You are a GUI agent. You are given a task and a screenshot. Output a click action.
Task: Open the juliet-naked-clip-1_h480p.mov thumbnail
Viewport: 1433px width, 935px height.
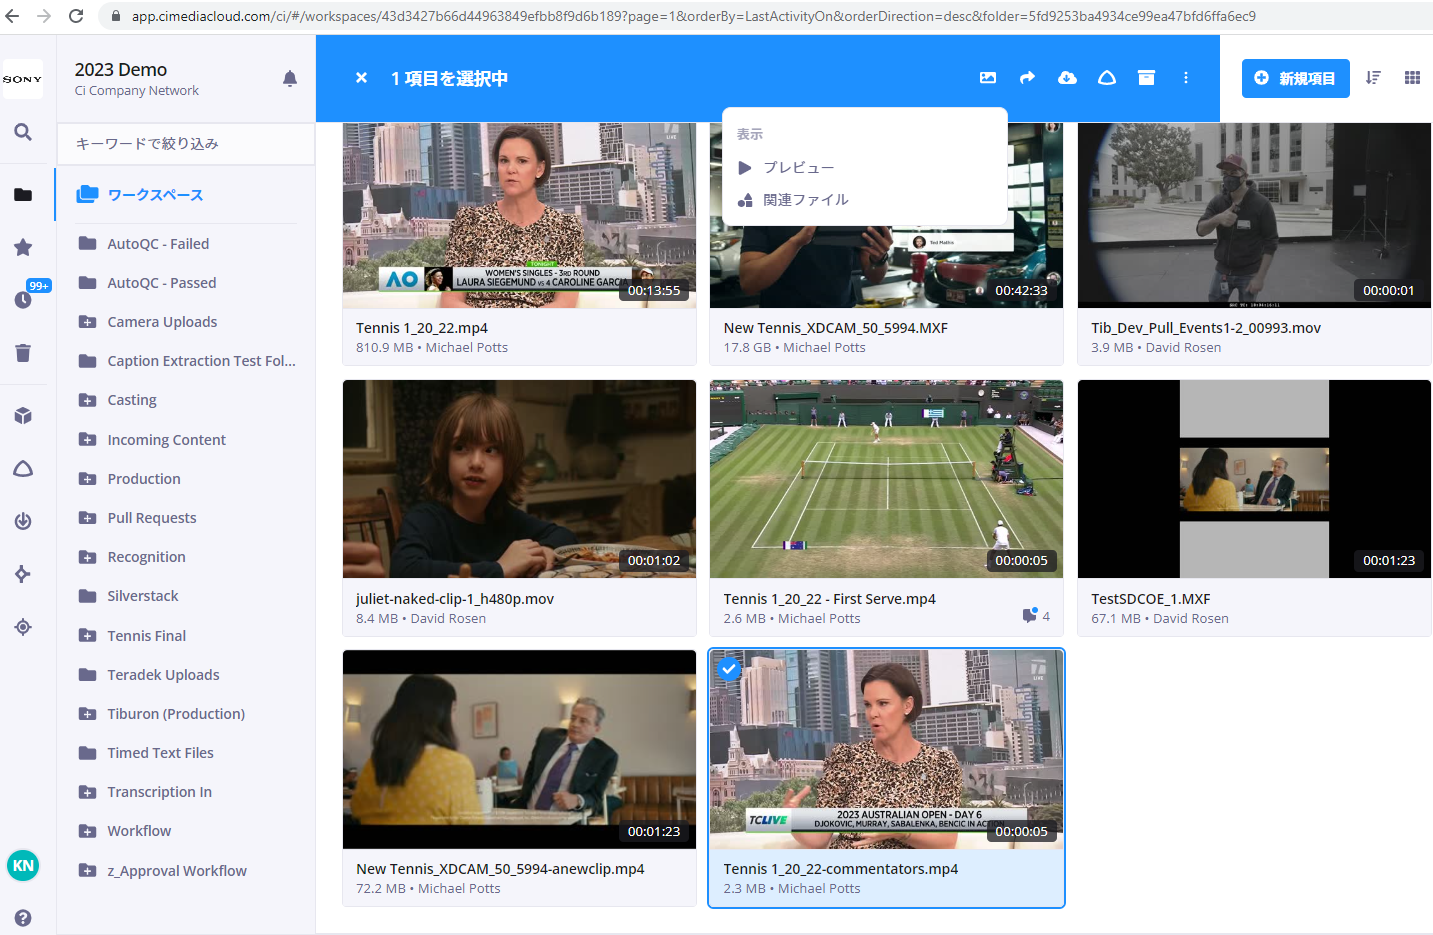519,479
